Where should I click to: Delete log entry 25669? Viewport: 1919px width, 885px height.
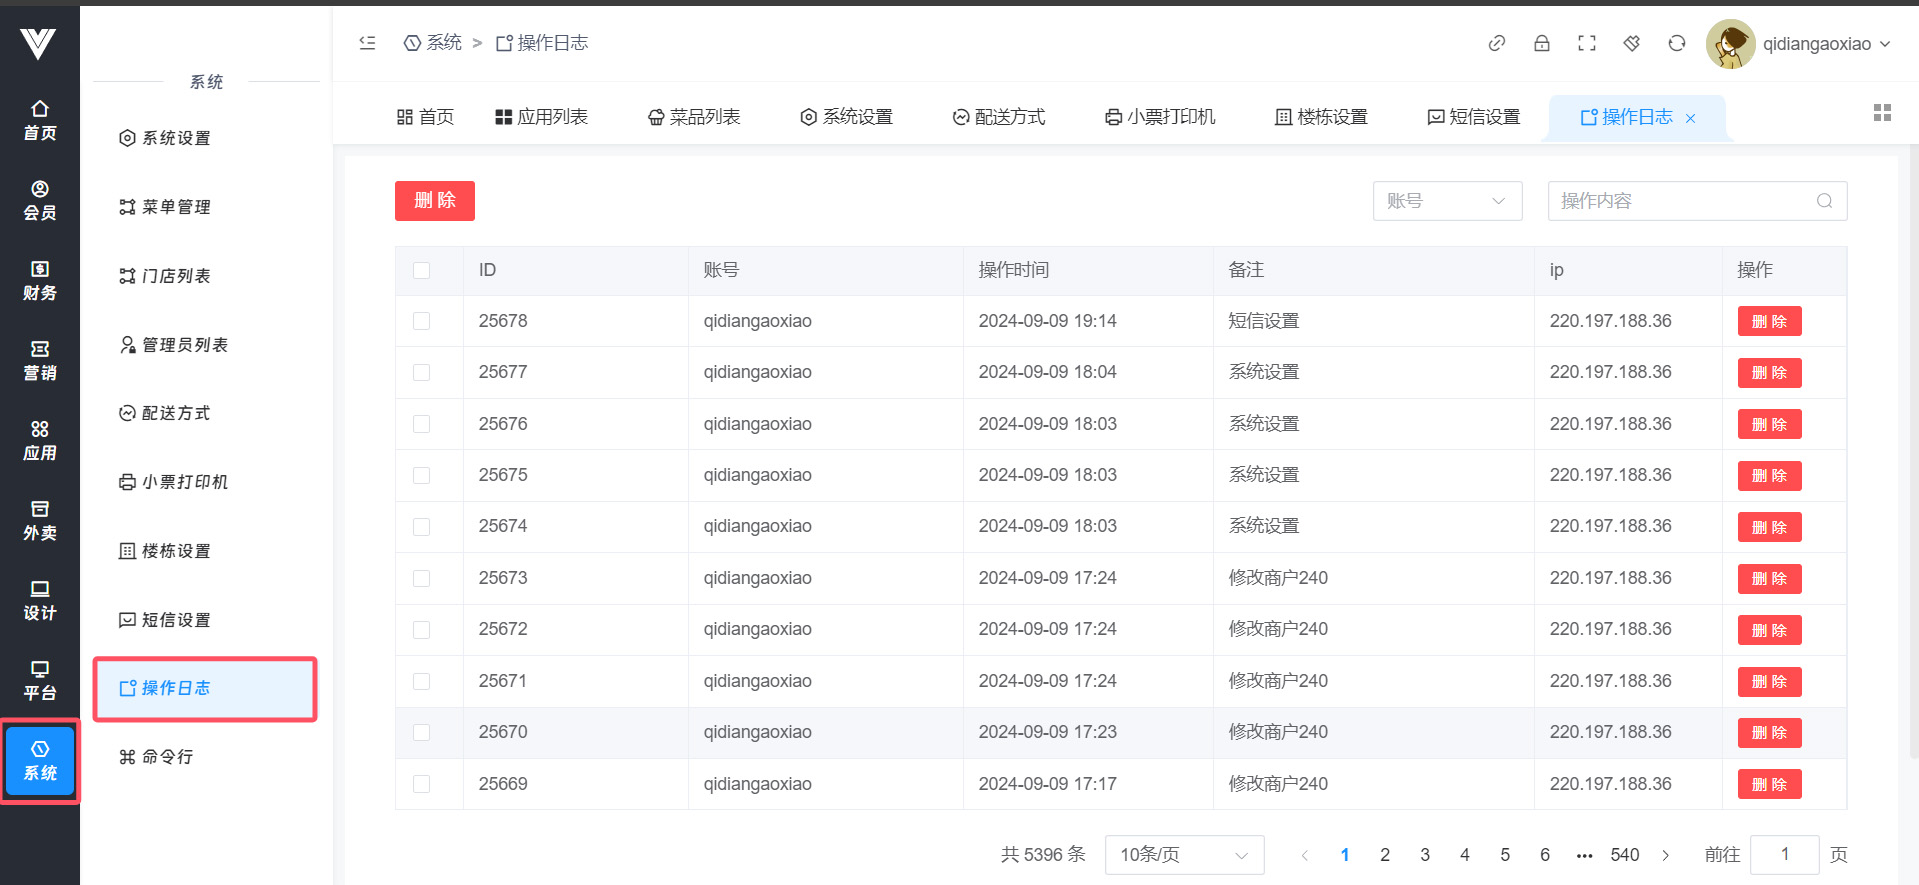tap(1768, 784)
